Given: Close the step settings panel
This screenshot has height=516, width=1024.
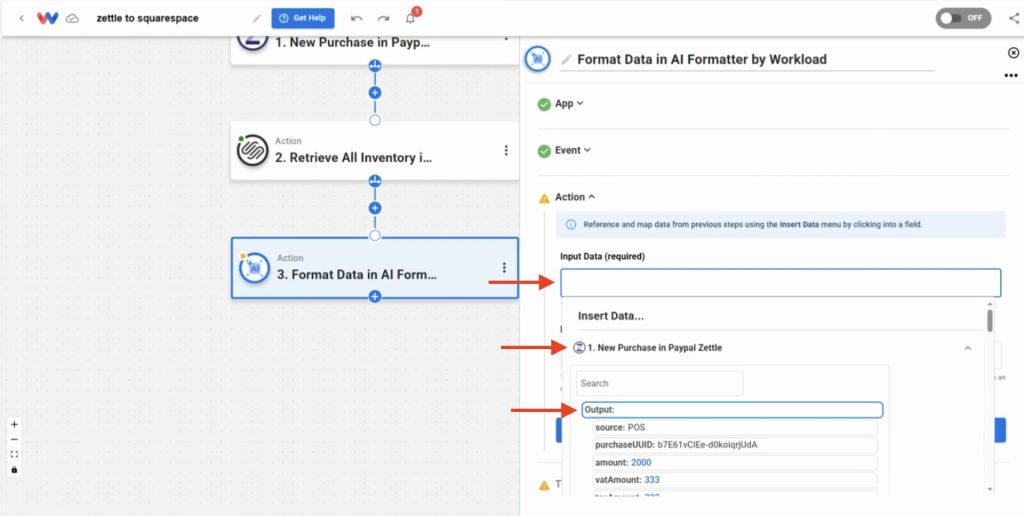Looking at the screenshot, I should tap(1013, 53).
